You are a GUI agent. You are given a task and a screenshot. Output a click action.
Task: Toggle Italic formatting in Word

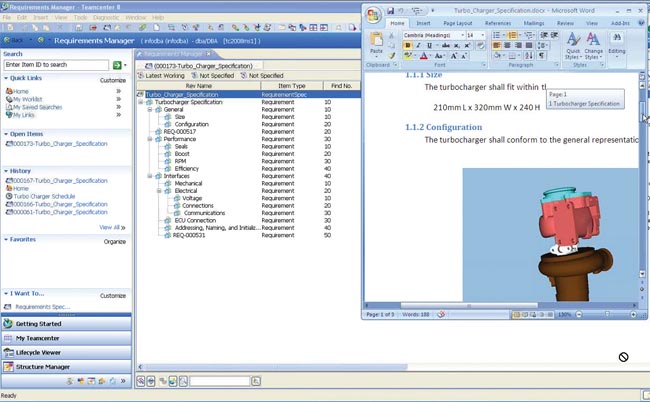coord(418,46)
